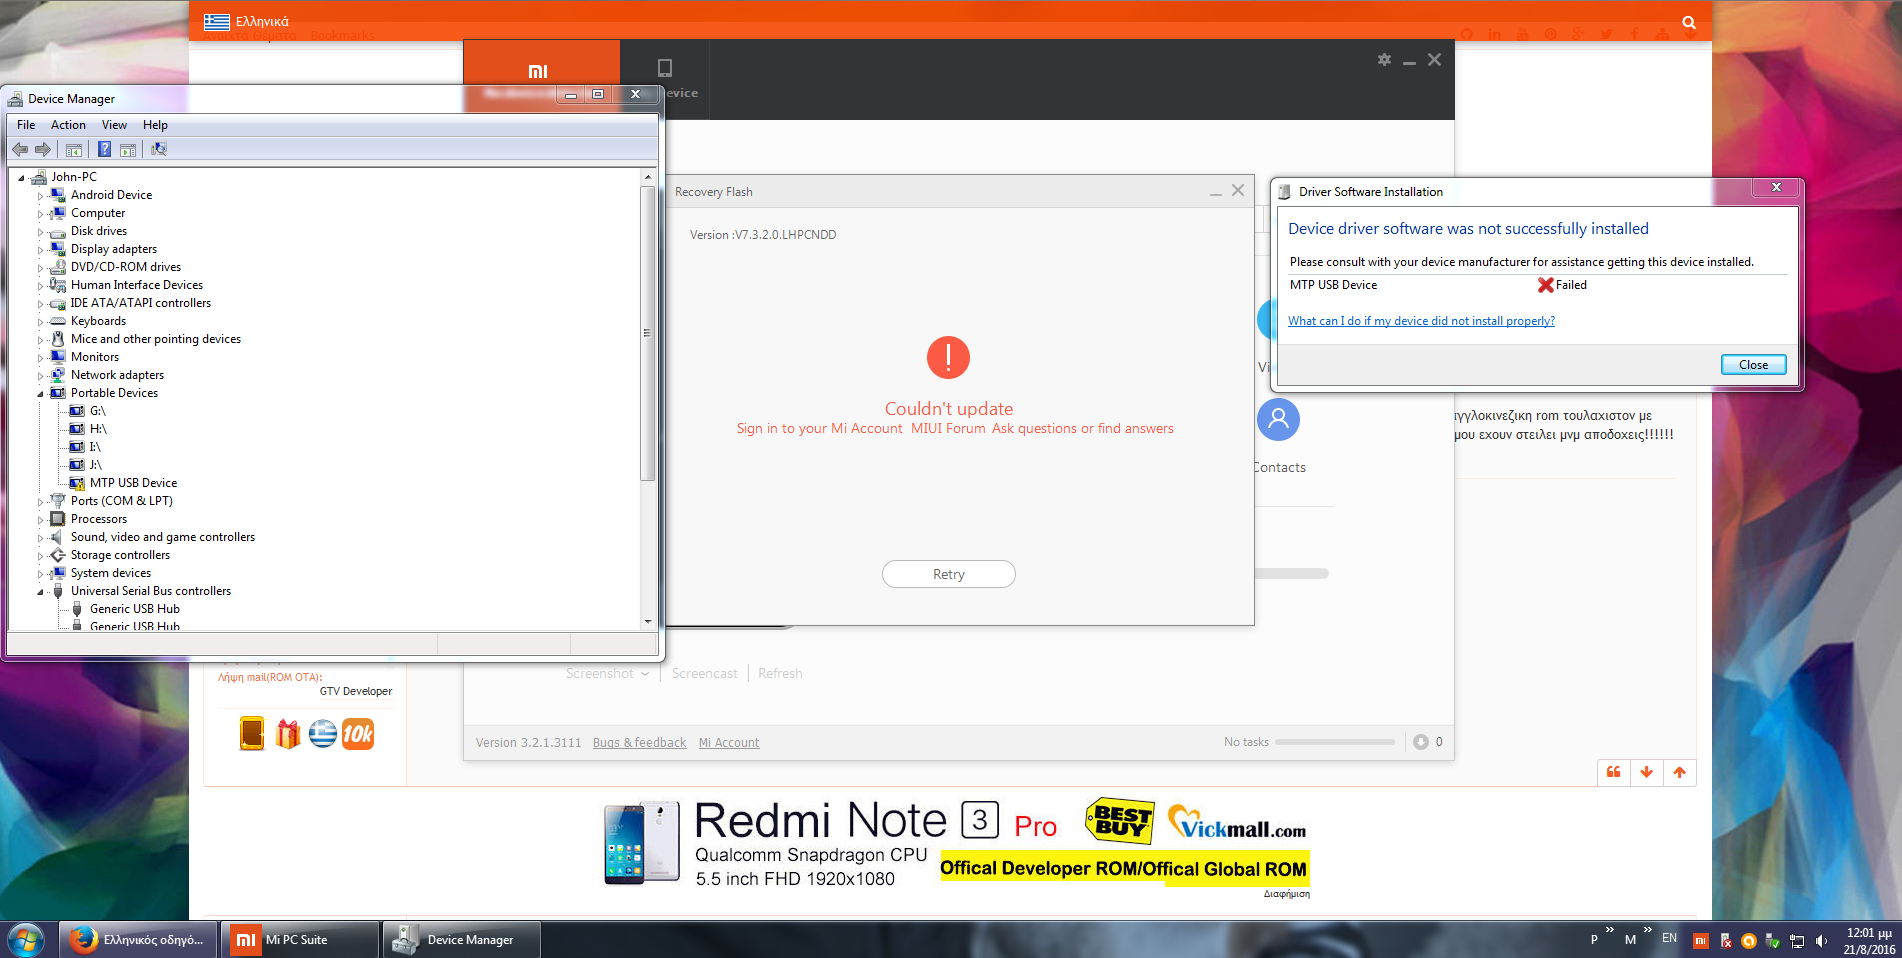Expand the Network adapters node
This screenshot has width=1902, height=958.
(41, 376)
